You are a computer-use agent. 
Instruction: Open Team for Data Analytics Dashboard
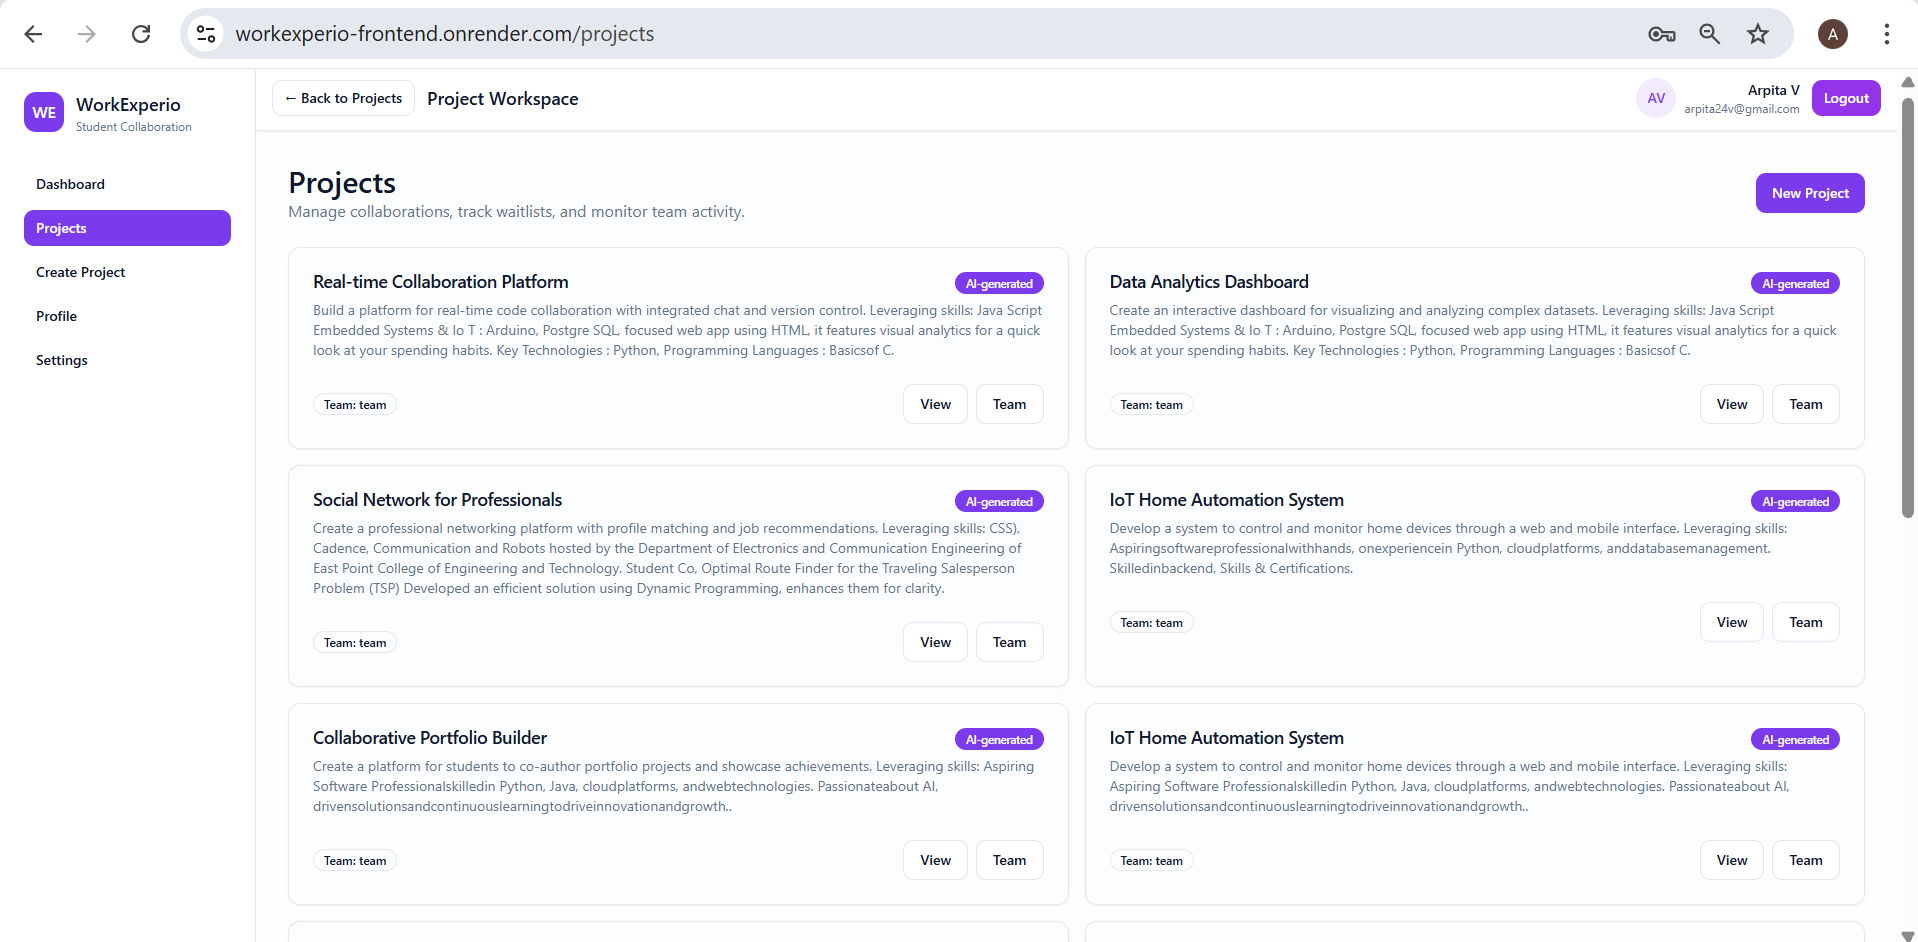(x=1806, y=404)
